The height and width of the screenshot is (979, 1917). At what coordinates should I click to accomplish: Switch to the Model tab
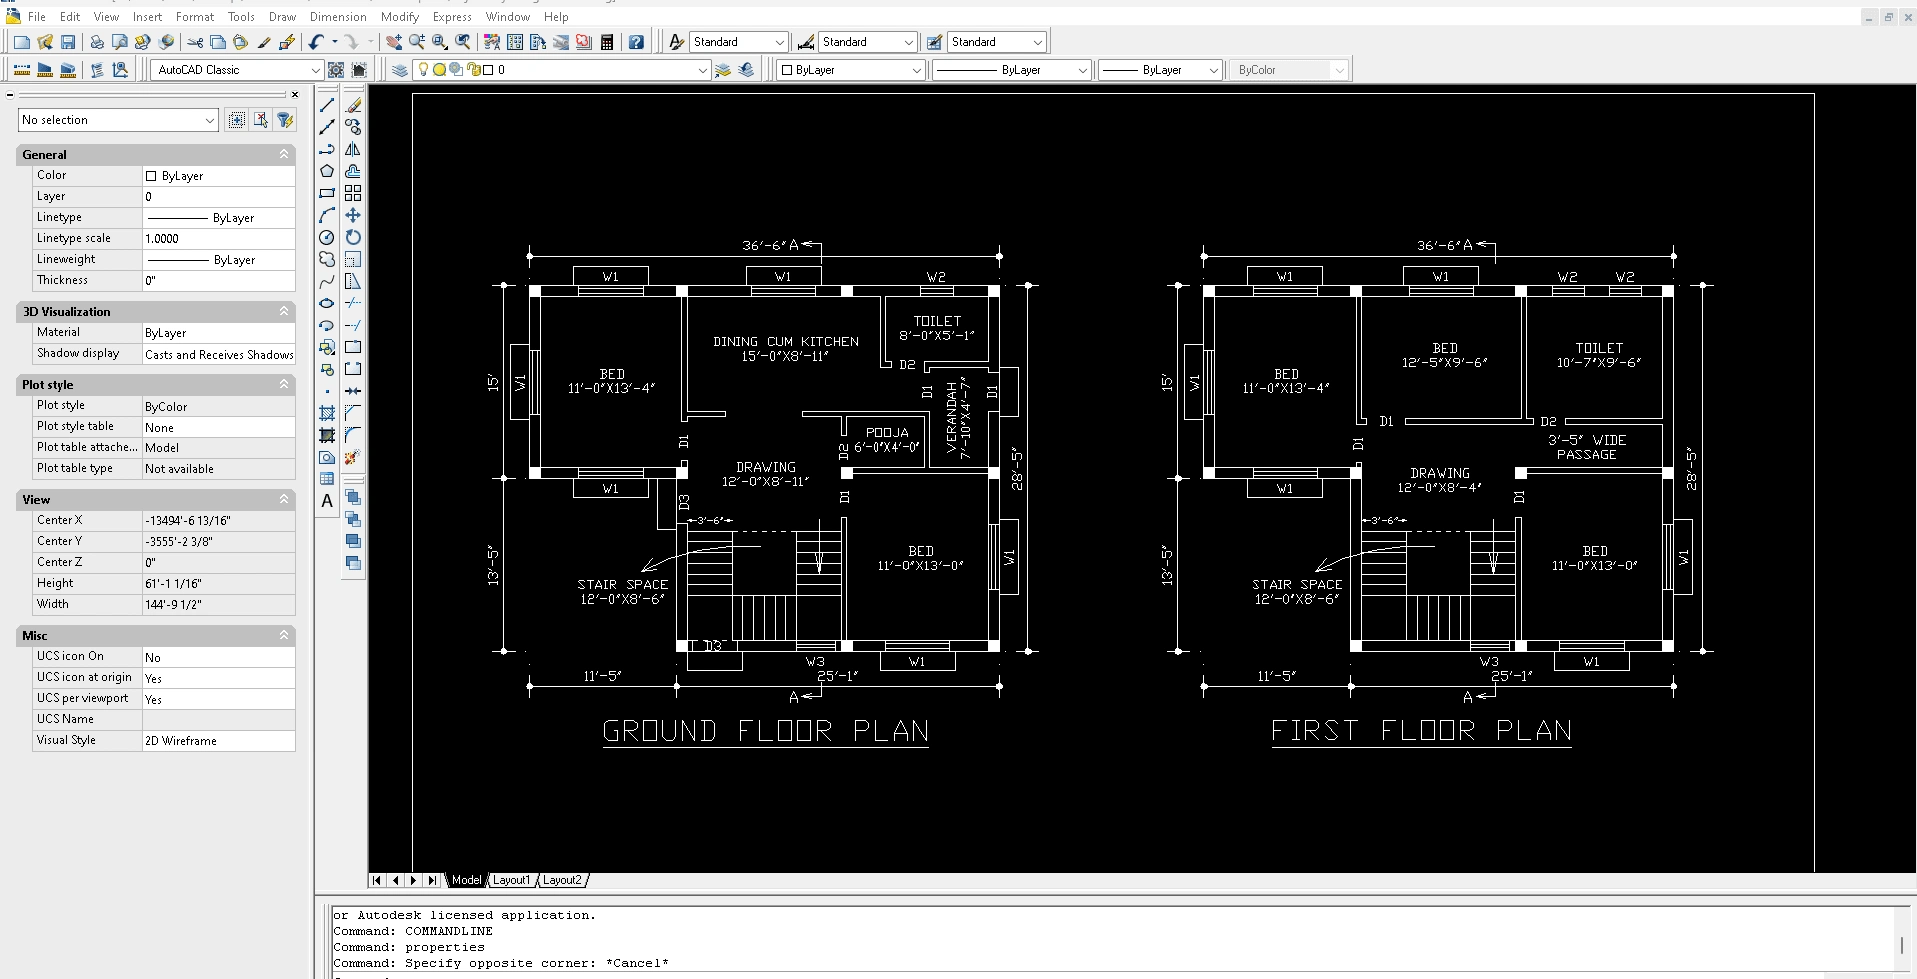point(466,880)
